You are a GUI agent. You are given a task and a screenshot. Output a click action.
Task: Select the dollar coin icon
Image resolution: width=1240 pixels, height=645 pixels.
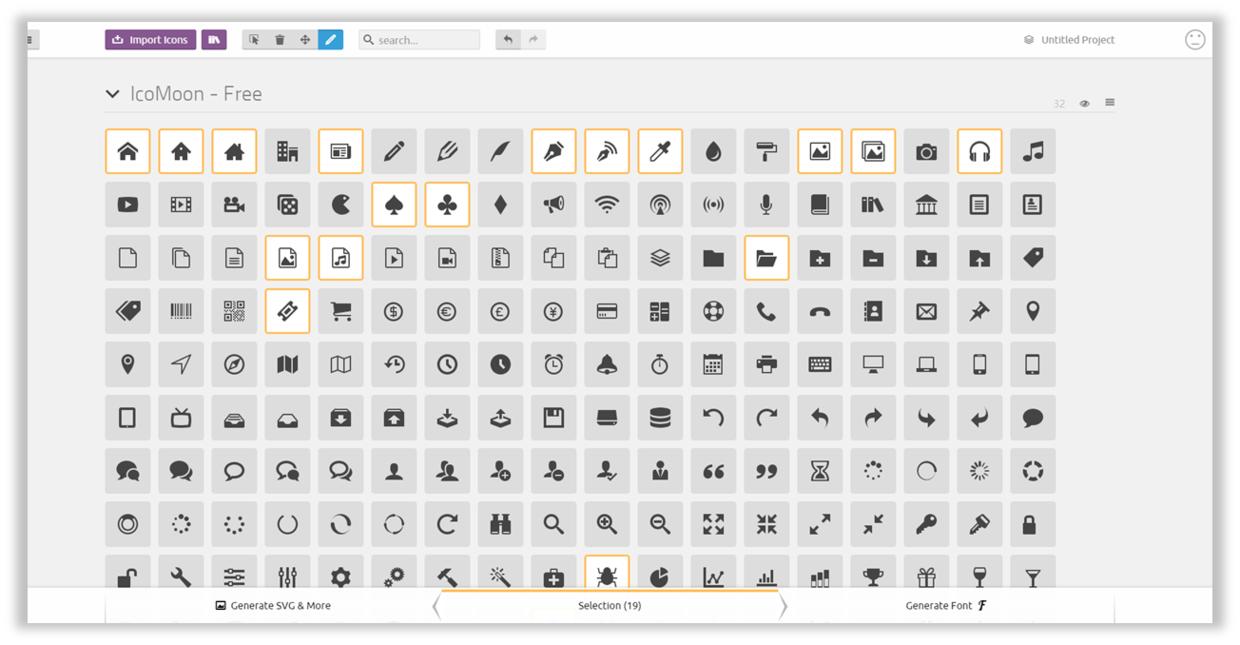click(394, 311)
